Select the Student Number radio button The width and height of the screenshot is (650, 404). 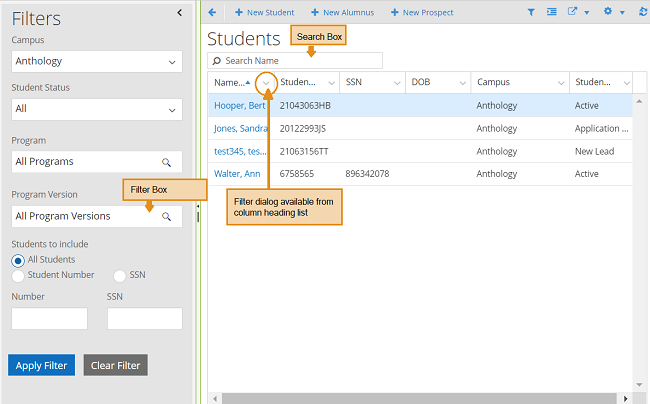(x=18, y=275)
